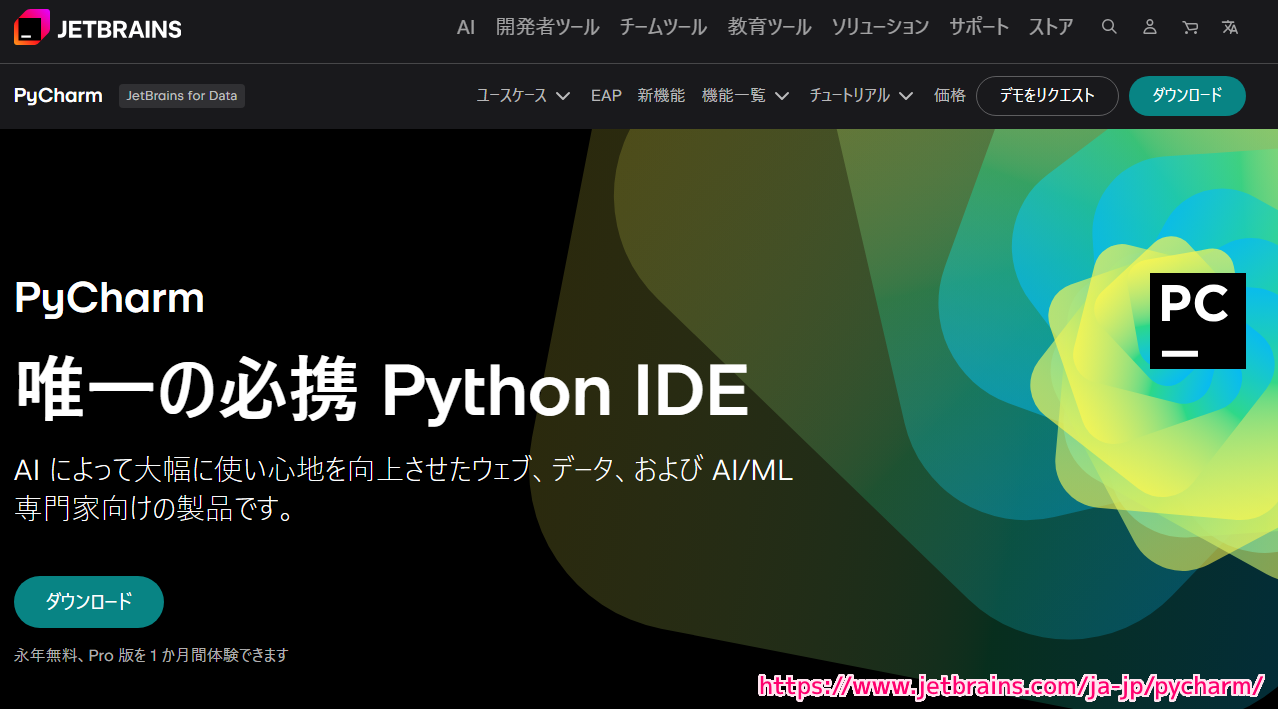The height and width of the screenshot is (709, 1278).
Task: Click the JetBrains for Data badge
Action: pyautogui.click(x=182, y=96)
